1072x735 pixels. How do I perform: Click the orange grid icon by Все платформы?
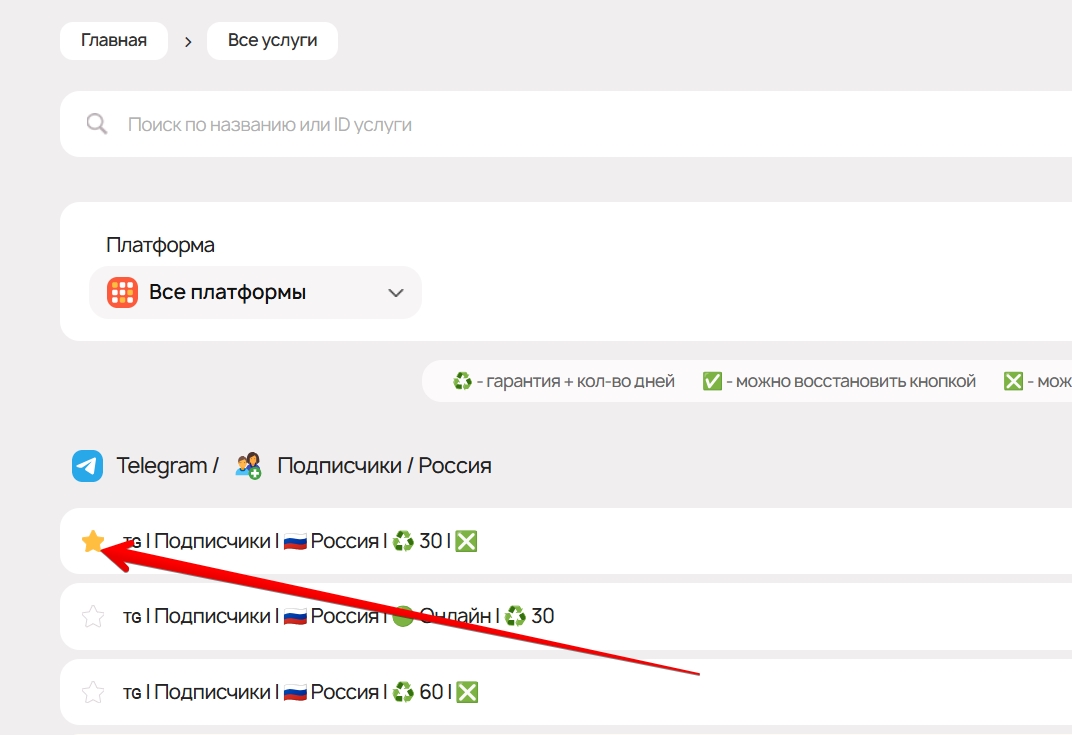coord(122,293)
